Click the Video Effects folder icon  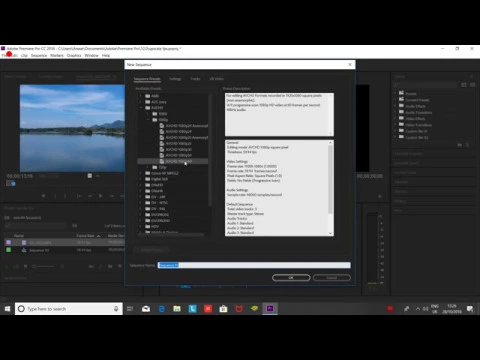click(x=401, y=118)
